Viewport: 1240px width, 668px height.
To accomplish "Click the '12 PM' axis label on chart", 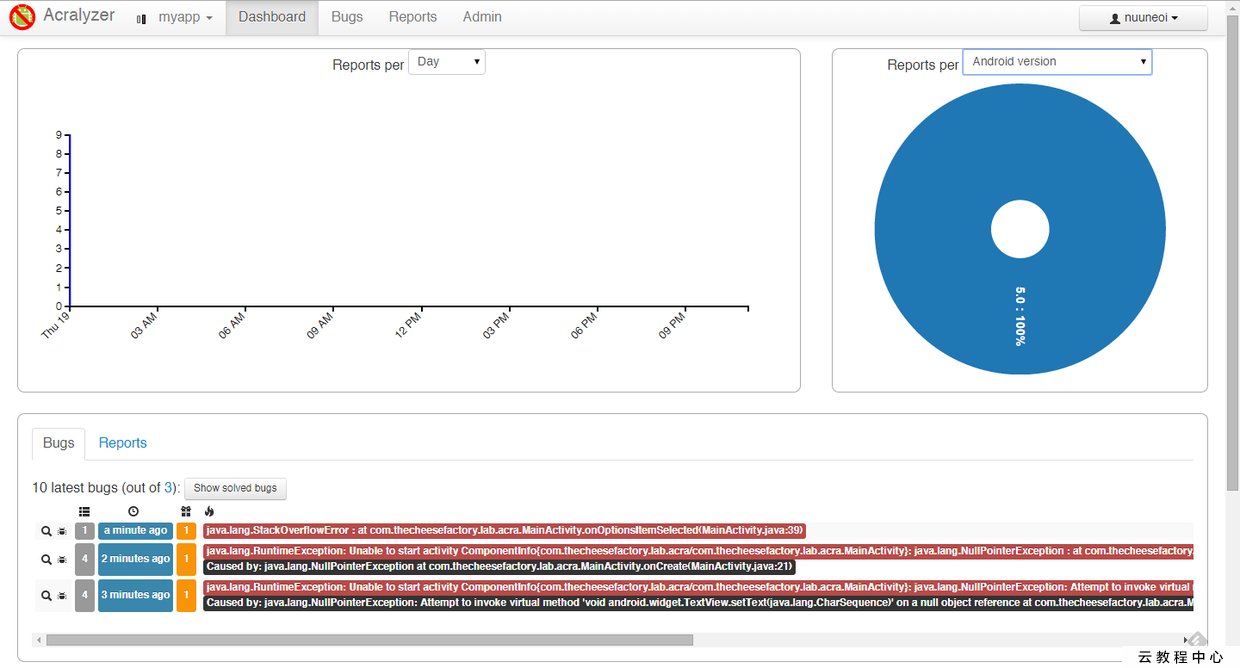I will tap(409, 326).
